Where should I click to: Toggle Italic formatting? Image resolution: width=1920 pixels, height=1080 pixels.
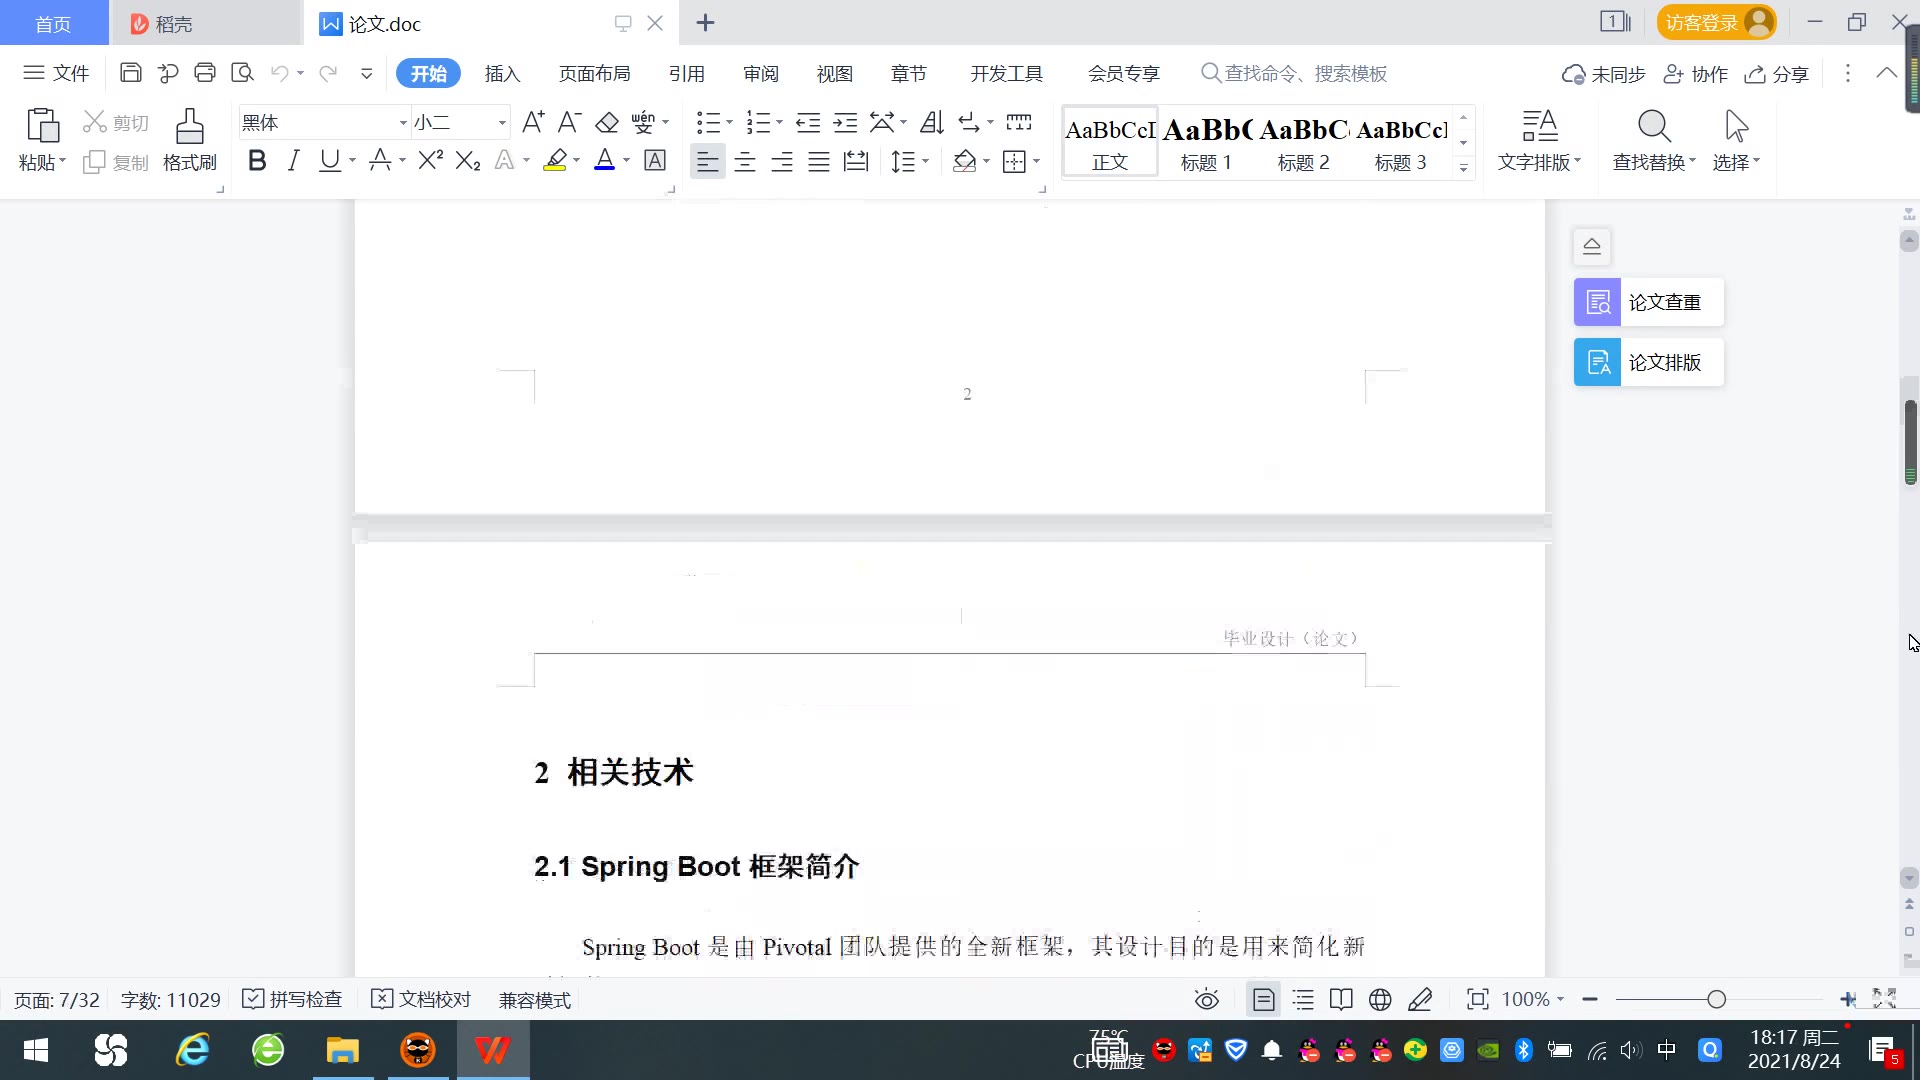coord(293,160)
